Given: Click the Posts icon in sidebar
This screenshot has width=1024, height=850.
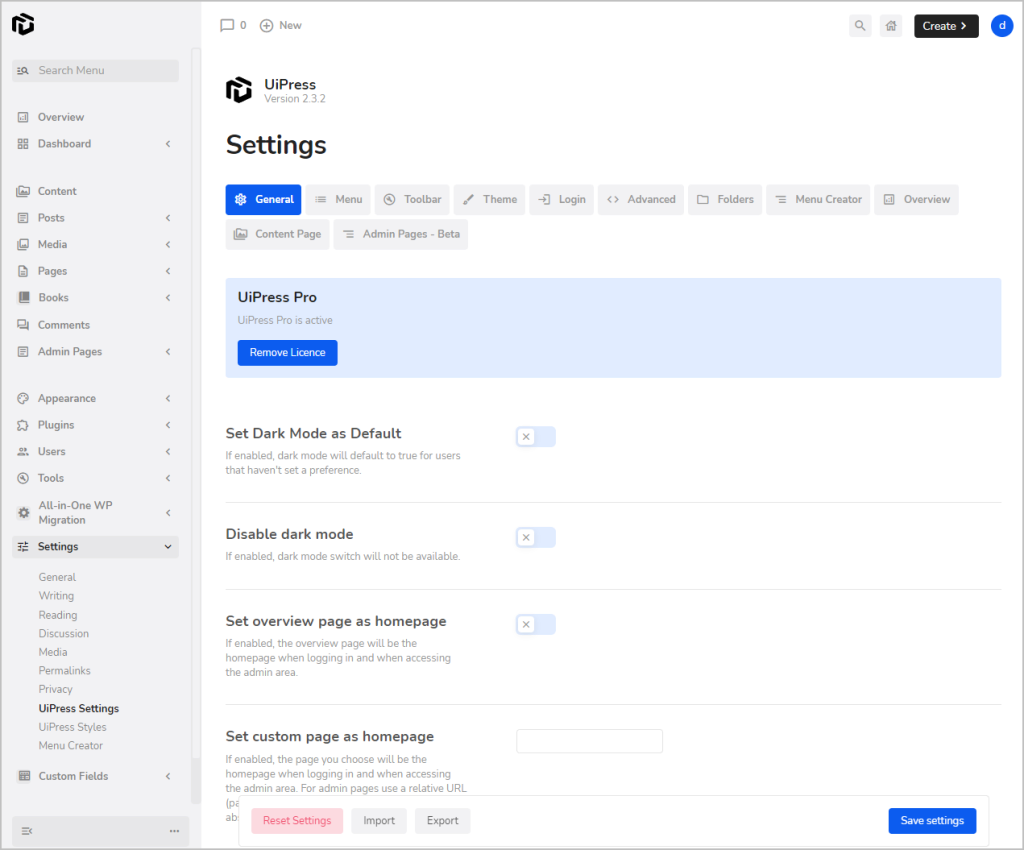Looking at the screenshot, I should (x=23, y=218).
